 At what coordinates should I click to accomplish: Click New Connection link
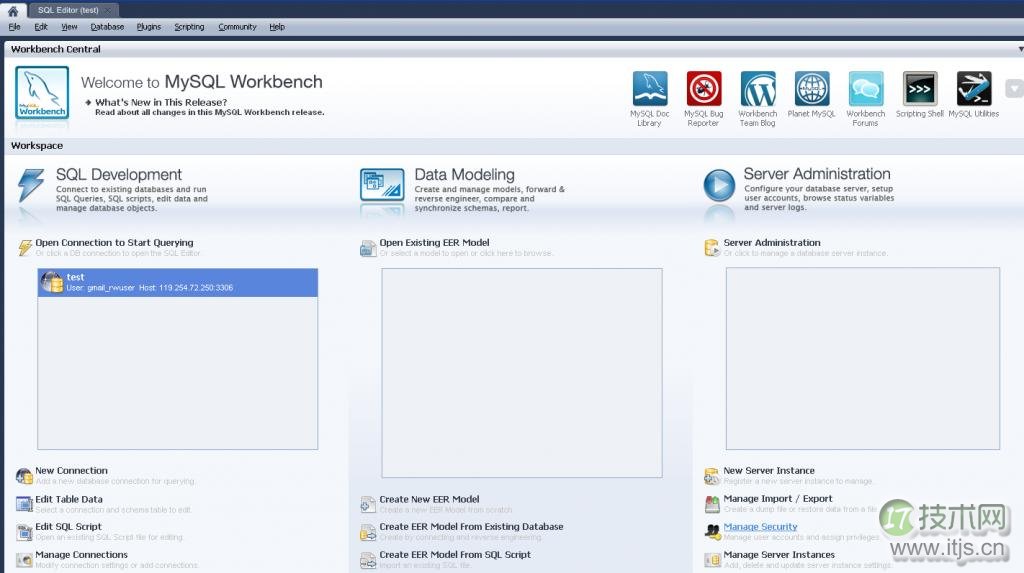[71, 471]
